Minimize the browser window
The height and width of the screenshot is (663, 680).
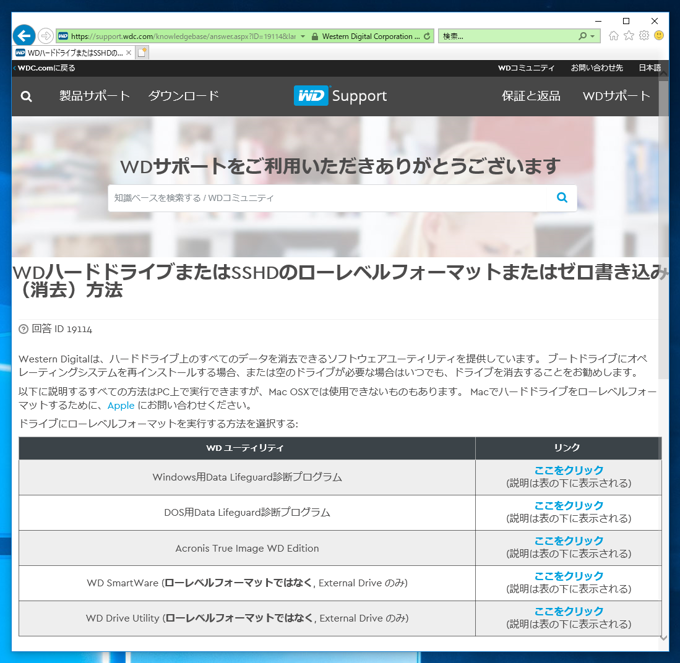pyautogui.click(x=598, y=21)
